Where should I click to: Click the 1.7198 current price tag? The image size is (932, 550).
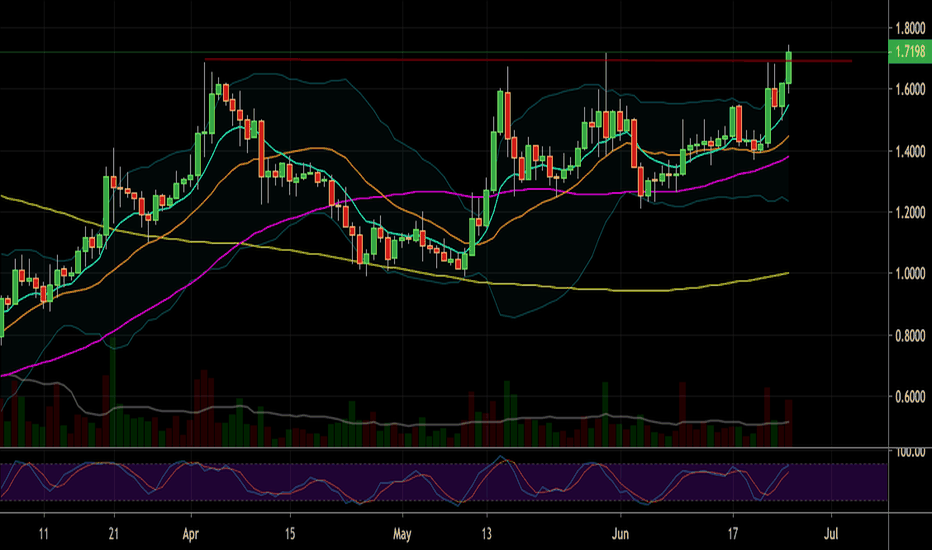tap(909, 51)
